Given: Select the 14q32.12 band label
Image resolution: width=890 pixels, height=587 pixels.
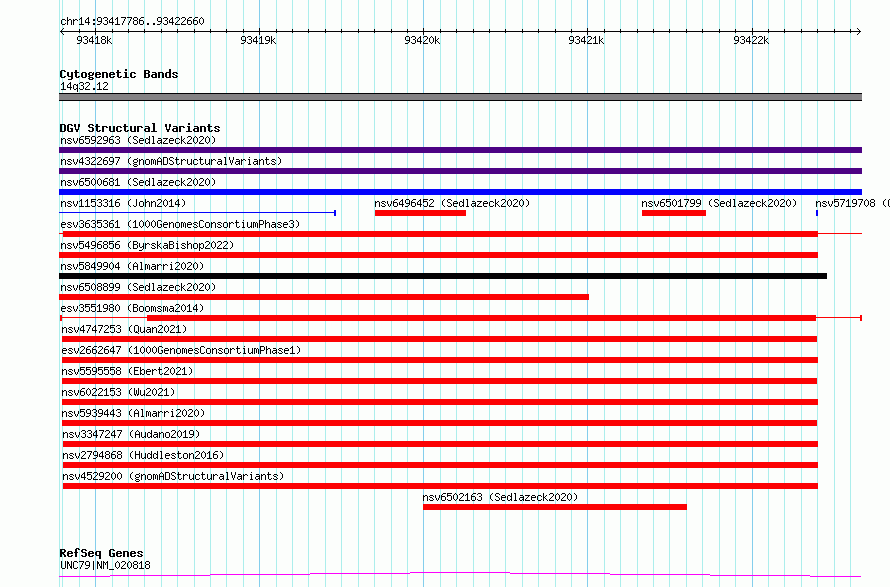Looking at the screenshot, I should pyautogui.click(x=84, y=86).
